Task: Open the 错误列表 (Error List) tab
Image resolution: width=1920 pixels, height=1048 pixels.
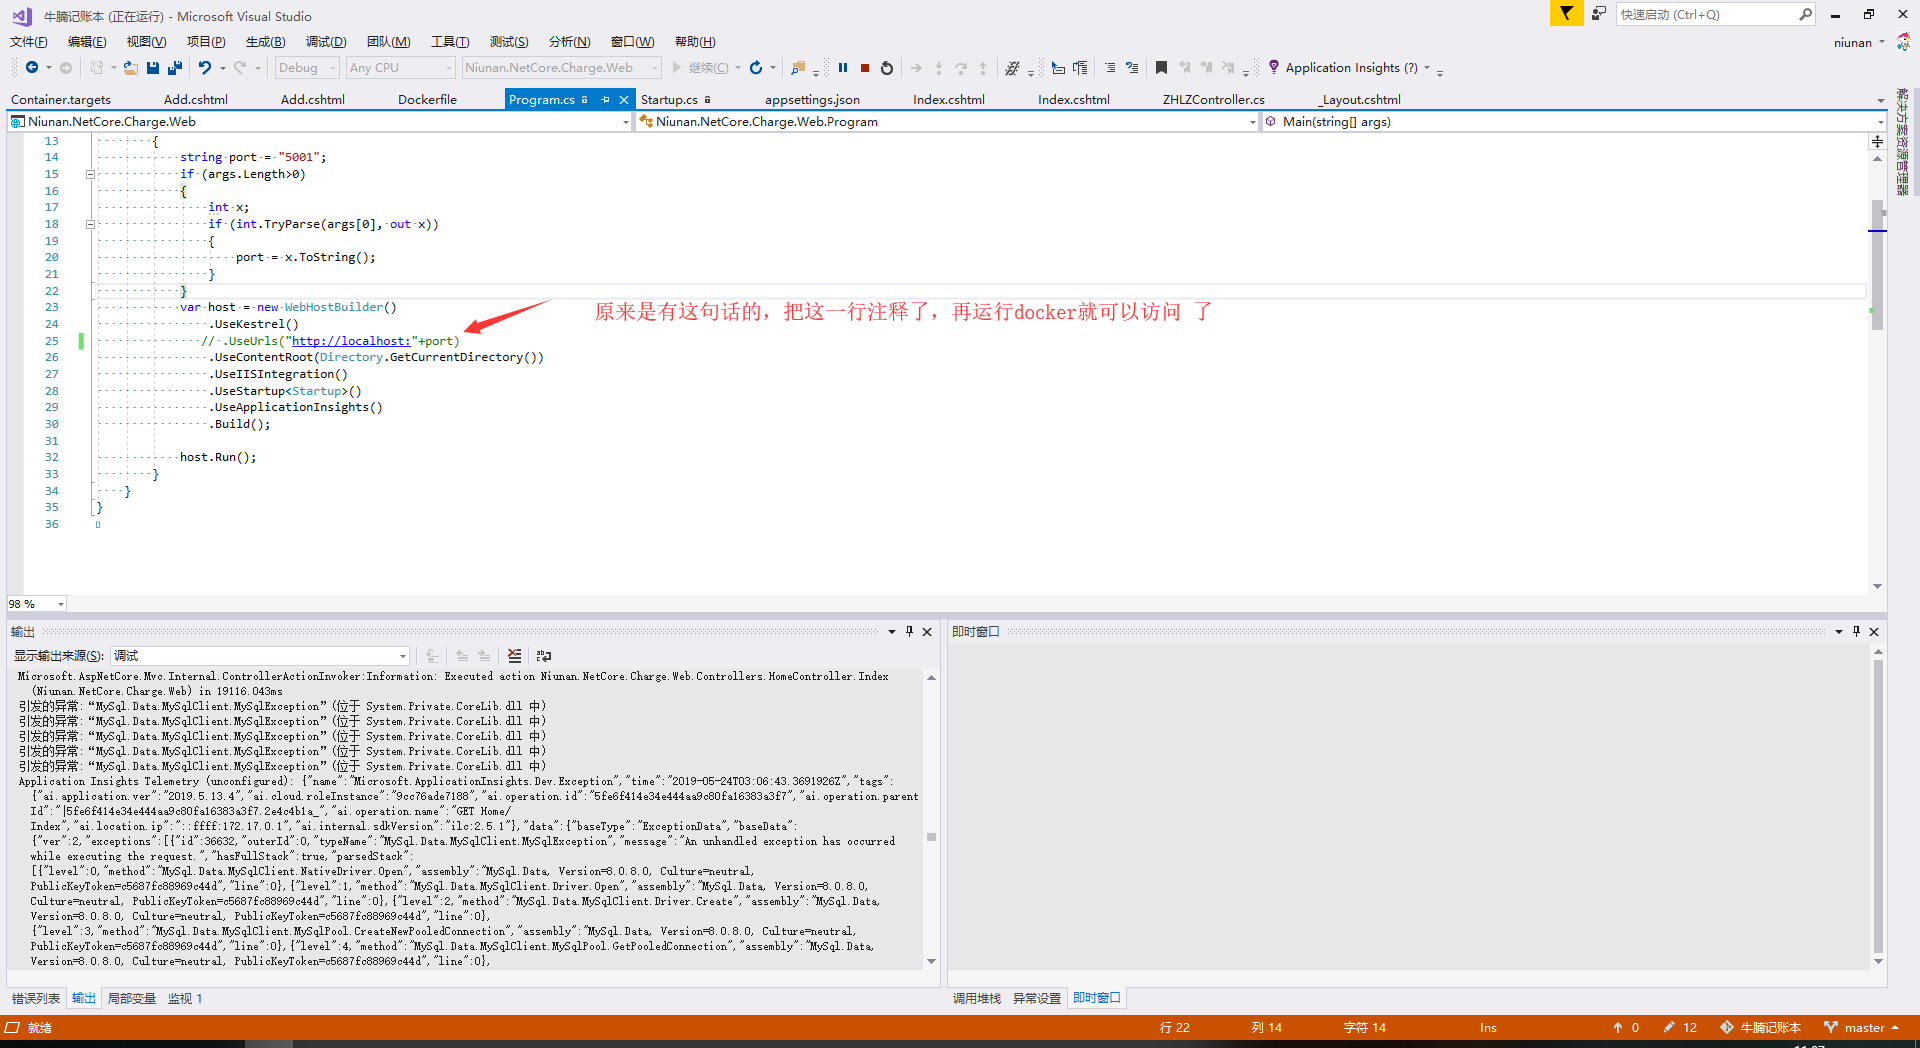Action: tap(36, 999)
